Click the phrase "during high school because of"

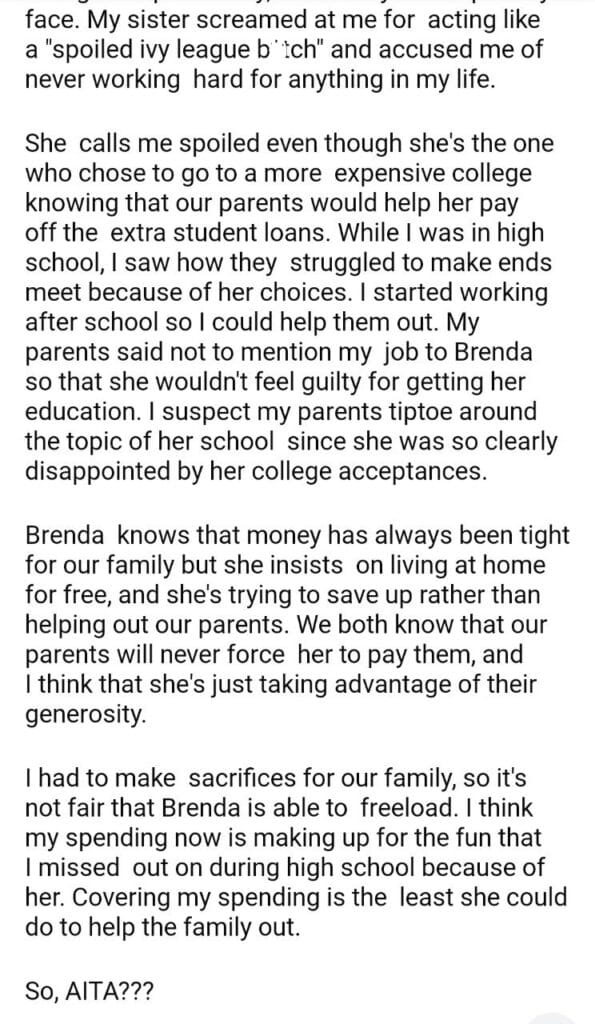coord(377,867)
